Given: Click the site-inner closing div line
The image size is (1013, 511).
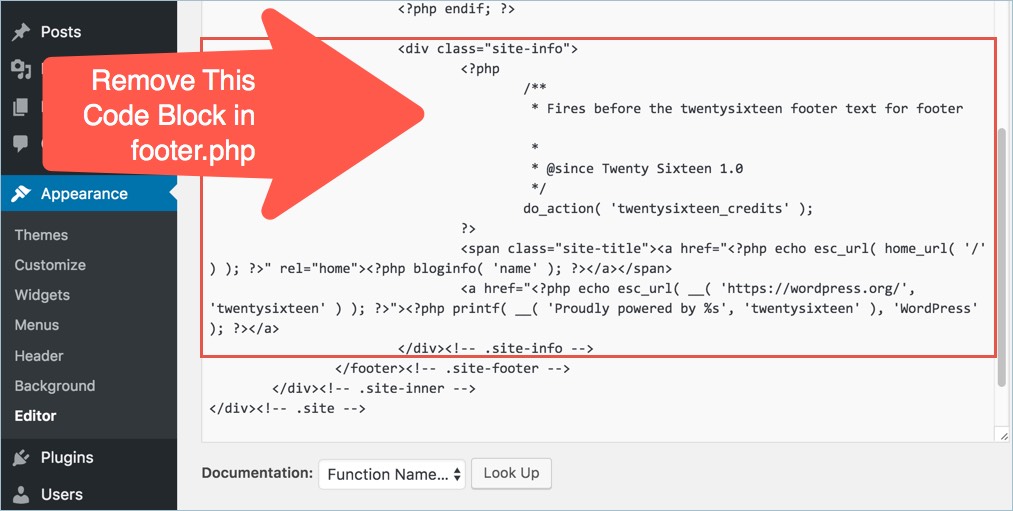Looking at the screenshot, I should (373, 388).
